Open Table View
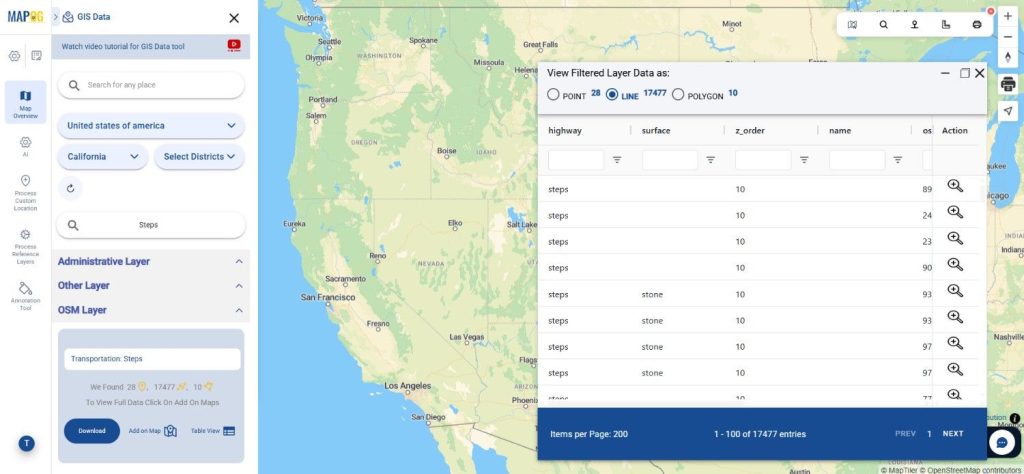This screenshot has width=1024, height=474. click(213, 431)
